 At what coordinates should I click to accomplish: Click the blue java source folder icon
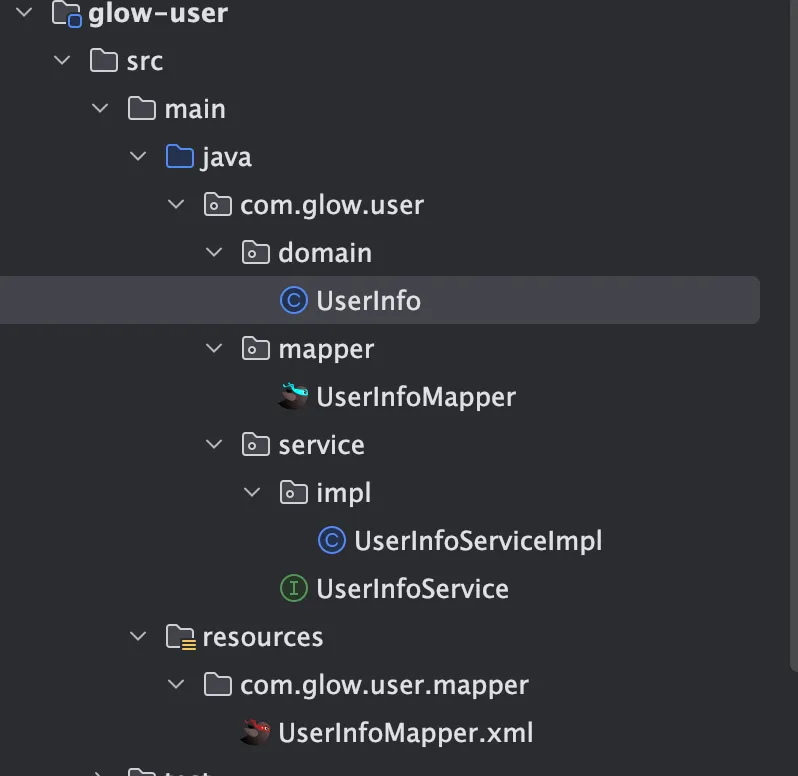(180, 157)
